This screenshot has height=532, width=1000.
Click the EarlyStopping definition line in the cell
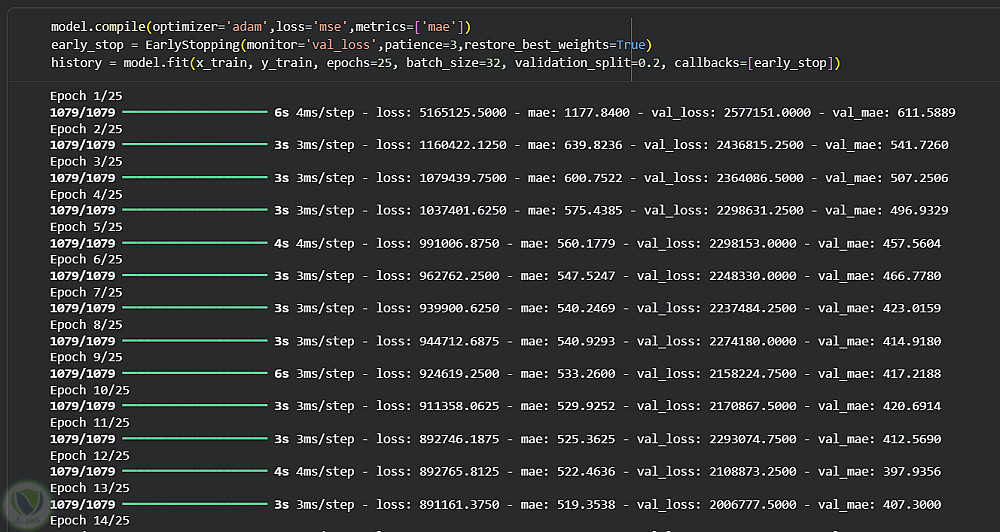[351, 45]
